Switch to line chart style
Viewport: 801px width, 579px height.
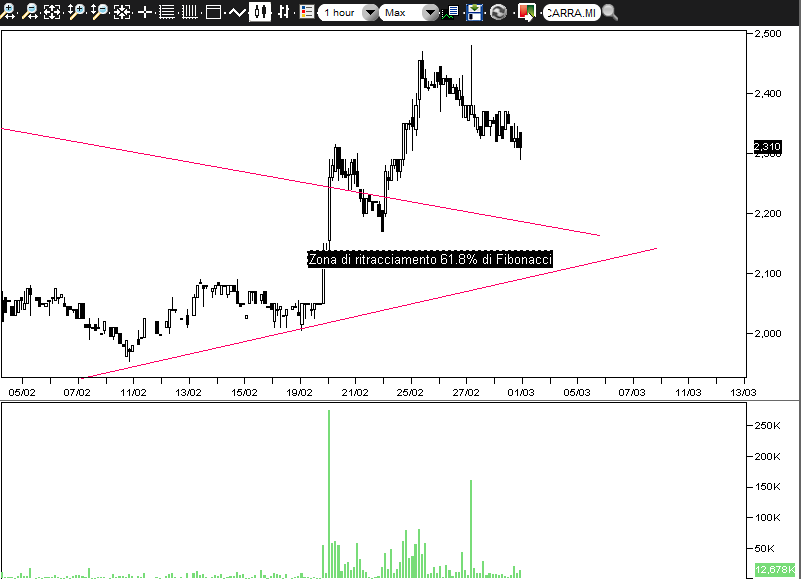click(x=237, y=12)
